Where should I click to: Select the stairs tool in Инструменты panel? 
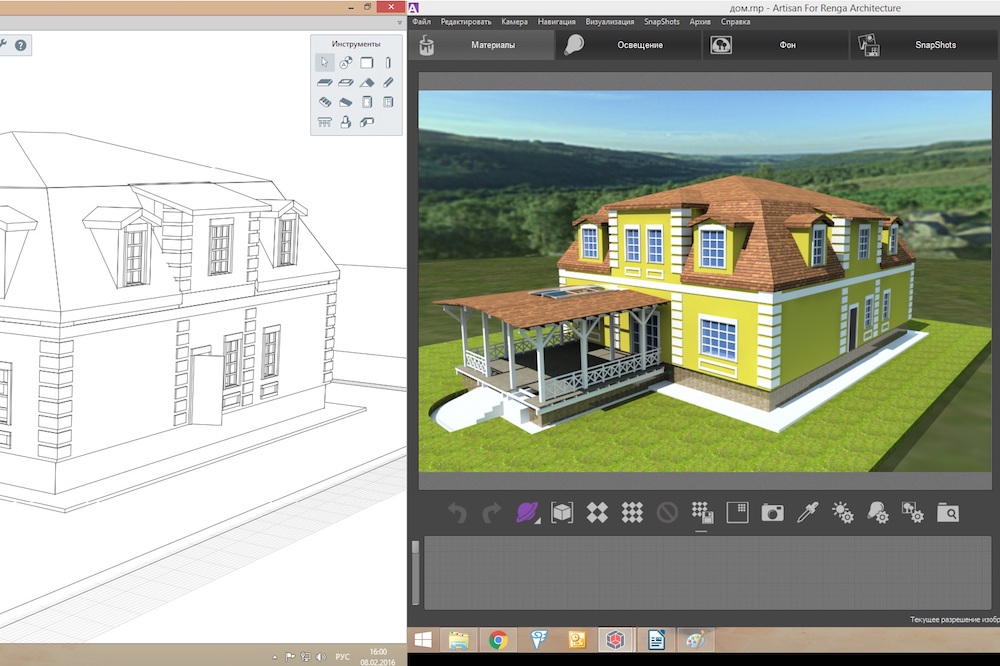tap(325, 102)
